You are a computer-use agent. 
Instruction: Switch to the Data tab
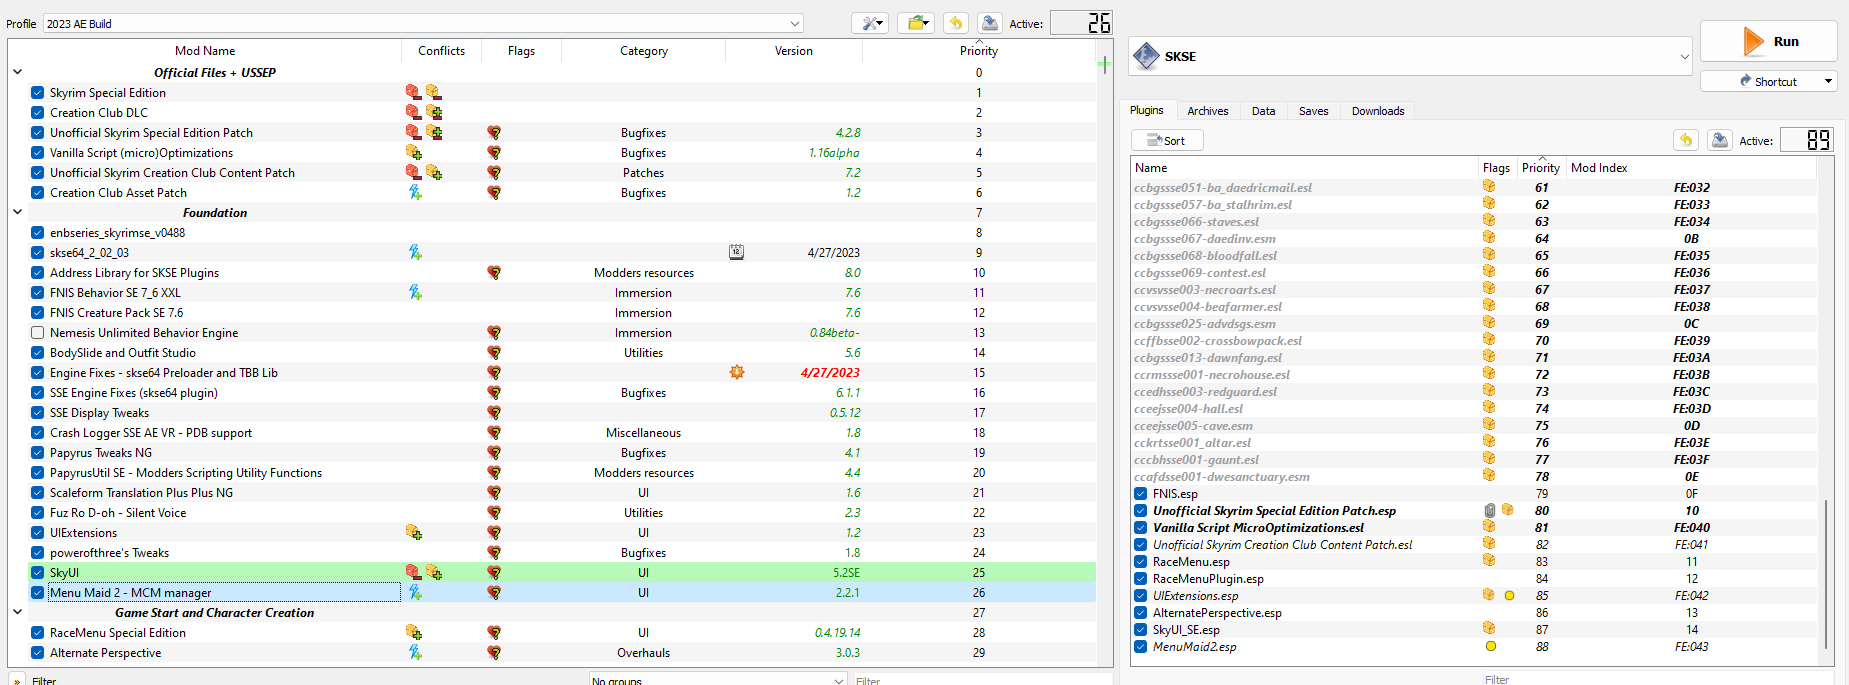coord(1263,110)
